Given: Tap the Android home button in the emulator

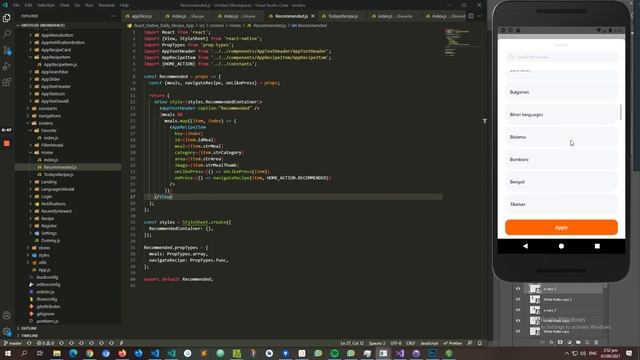Looking at the screenshot, I should pyautogui.click(x=561, y=246).
